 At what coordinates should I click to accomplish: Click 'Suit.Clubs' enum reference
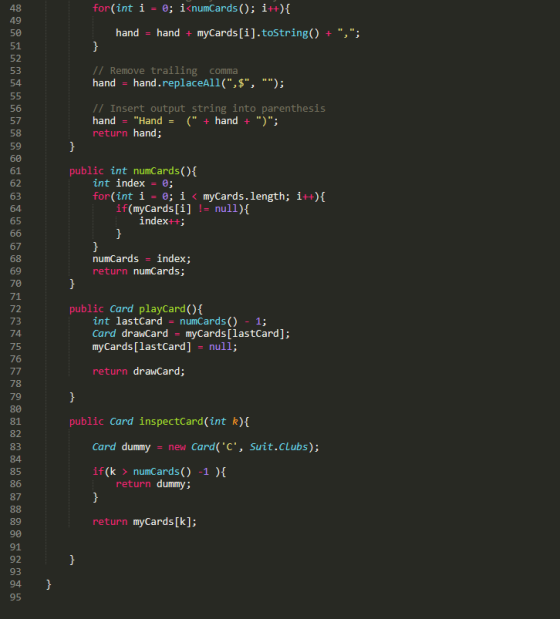tap(279, 447)
